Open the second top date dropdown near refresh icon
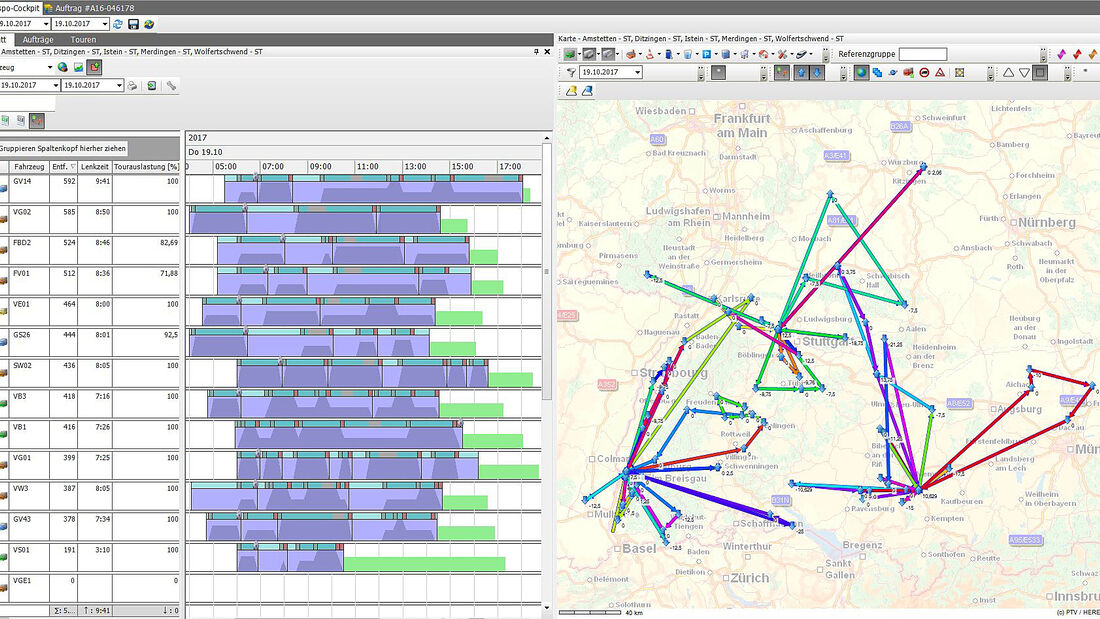Viewport: 1100px width, 619px height. pyautogui.click(x=105, y=24)
